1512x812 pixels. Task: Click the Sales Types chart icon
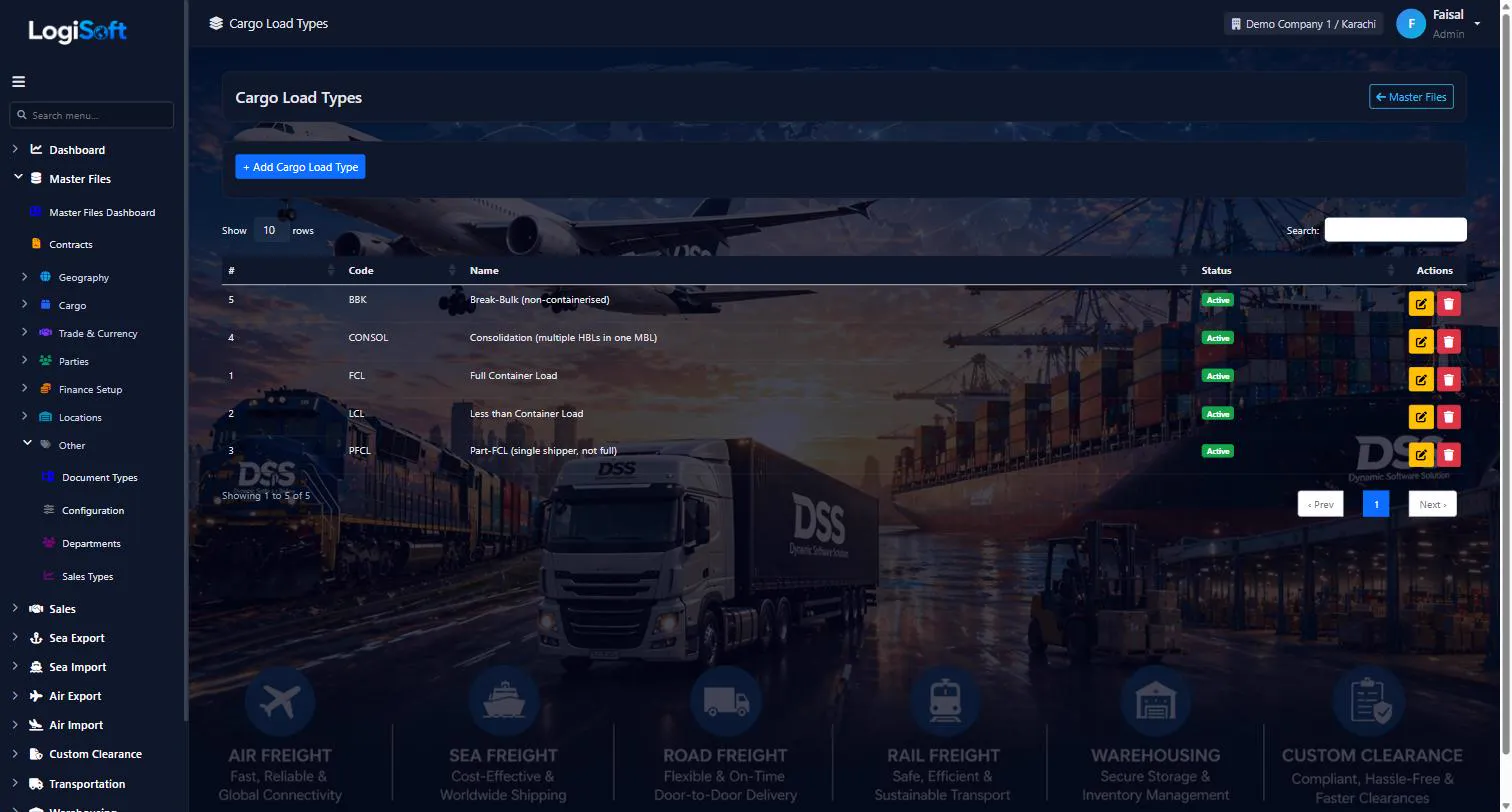48,576
